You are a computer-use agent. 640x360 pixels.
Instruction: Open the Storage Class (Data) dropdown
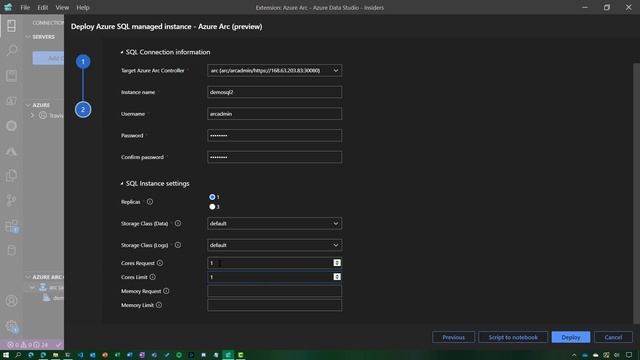coord(274,223)
